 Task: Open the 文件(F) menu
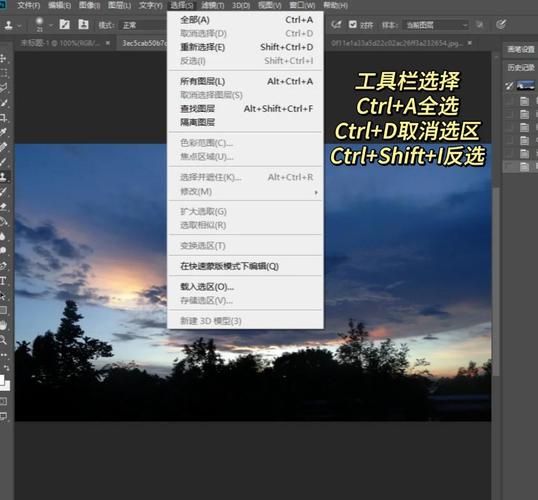coord(28,5)
